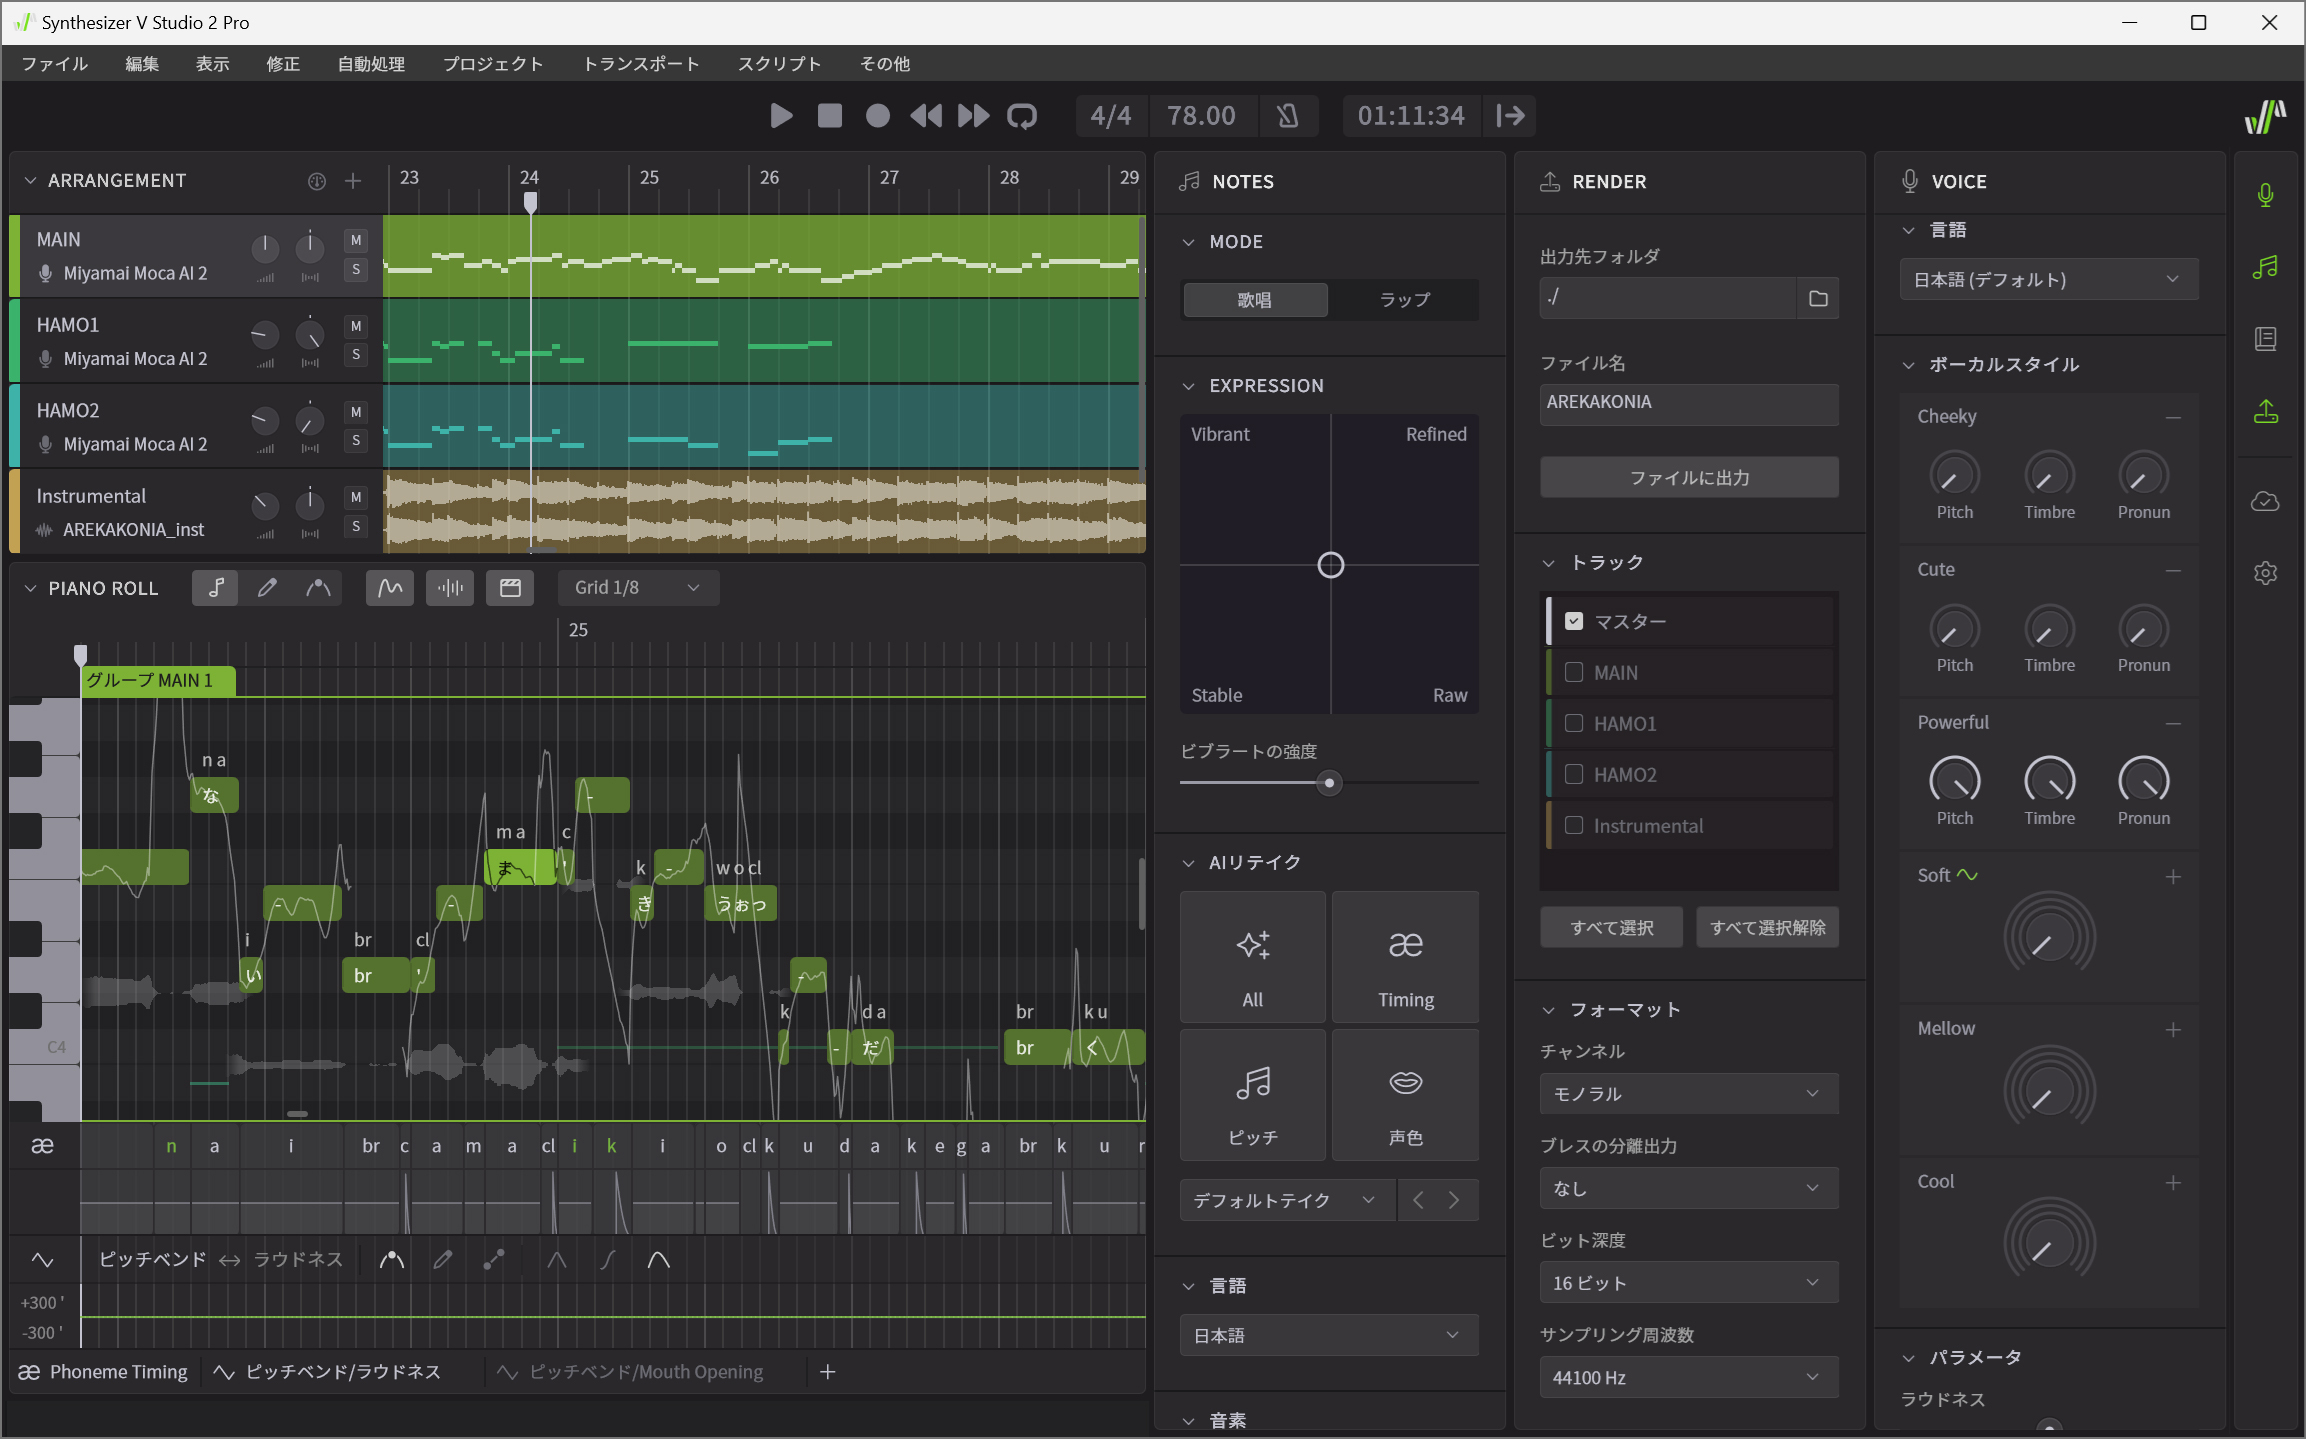Open the dictionary panel in the right sidebar
This screenshot has width=2306, height=1439.
click(2265, 338)
